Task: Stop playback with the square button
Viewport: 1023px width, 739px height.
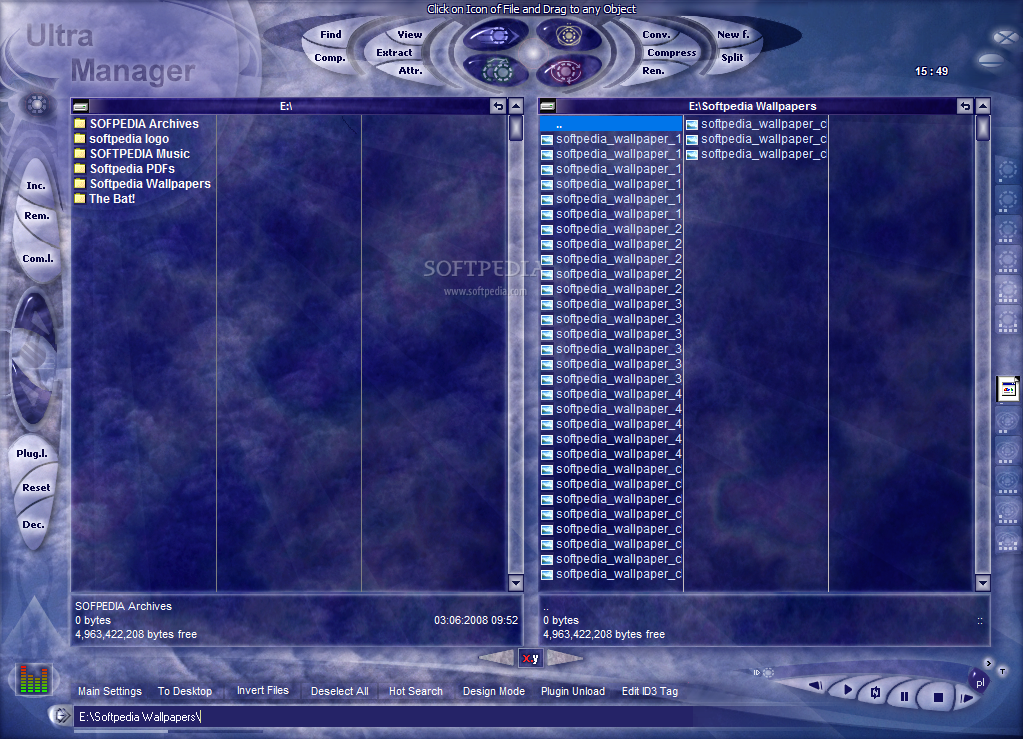Action: (x=938, y=697)
